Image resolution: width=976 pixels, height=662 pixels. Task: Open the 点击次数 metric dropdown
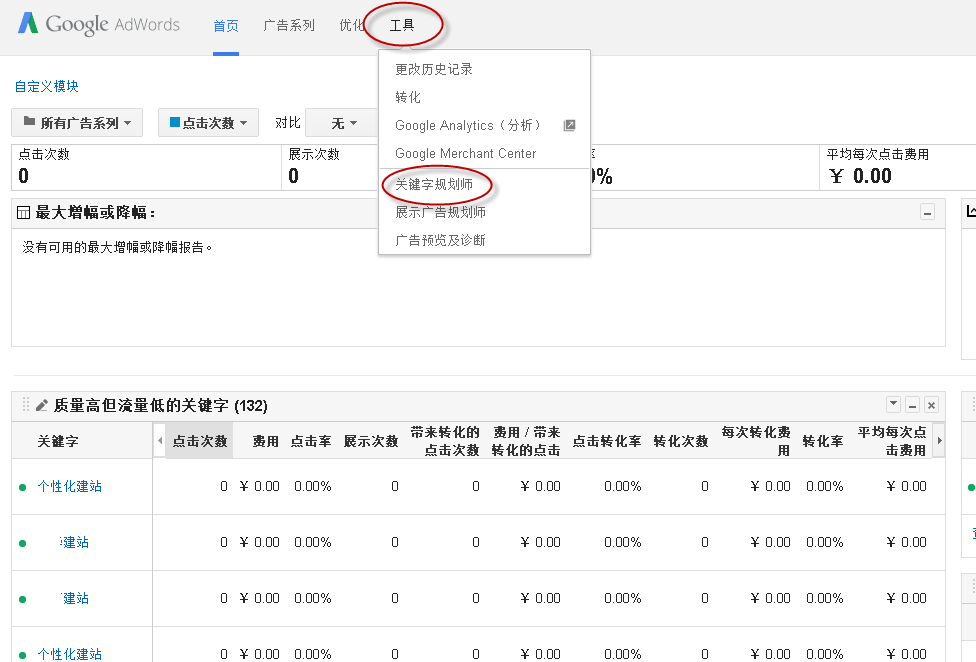pyautogui.click(x=208, y=123)
